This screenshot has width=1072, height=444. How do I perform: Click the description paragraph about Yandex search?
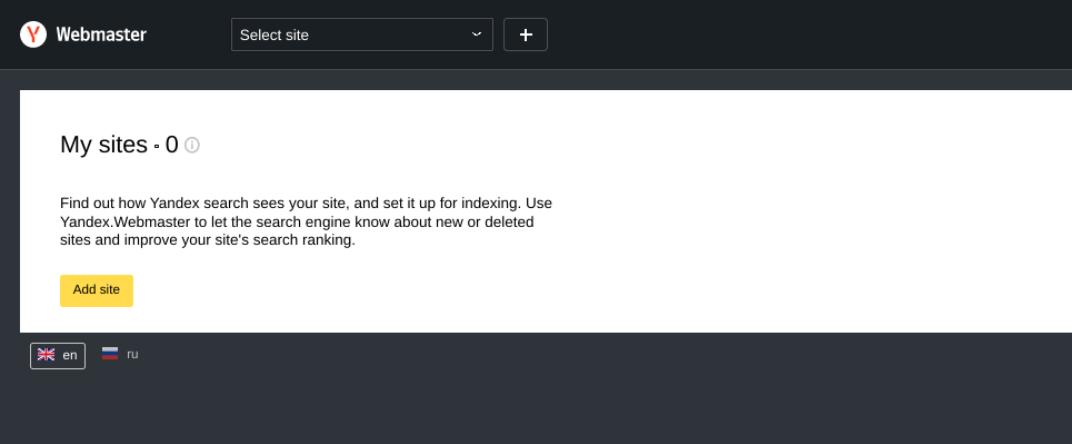coord(306,222)
